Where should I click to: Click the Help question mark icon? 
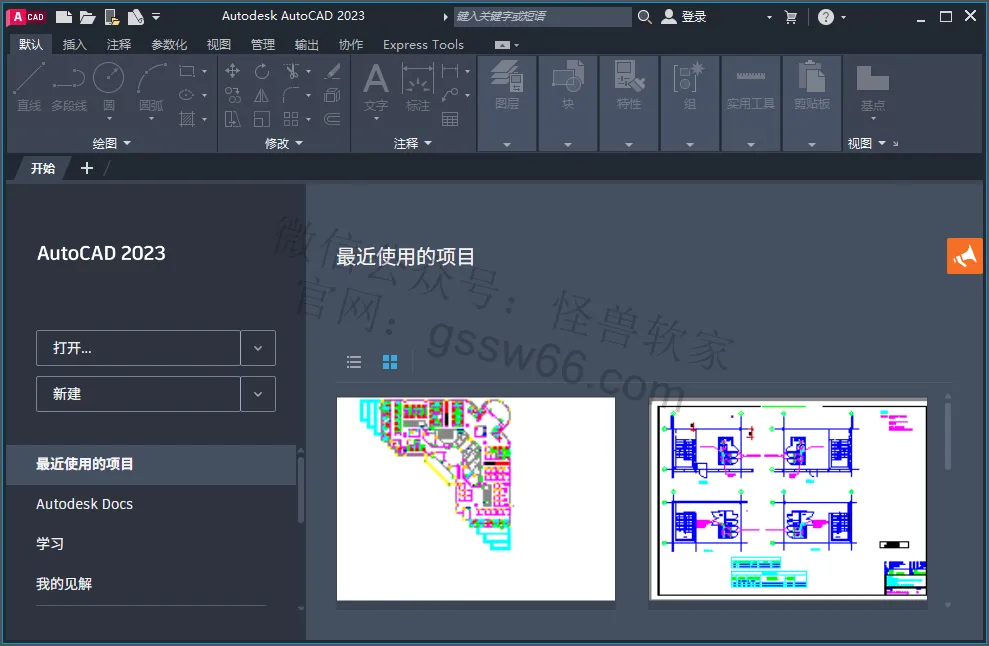[826, 17]
